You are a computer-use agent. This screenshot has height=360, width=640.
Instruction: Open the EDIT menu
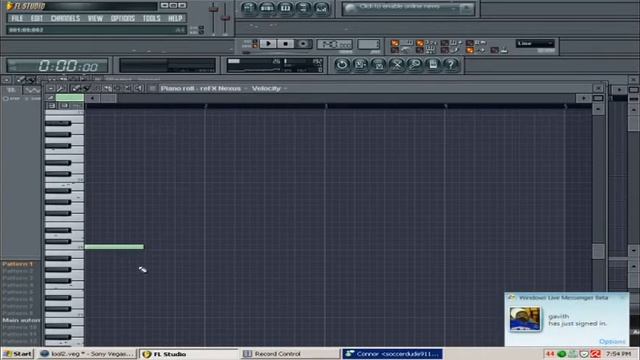(x=36, y=18)
